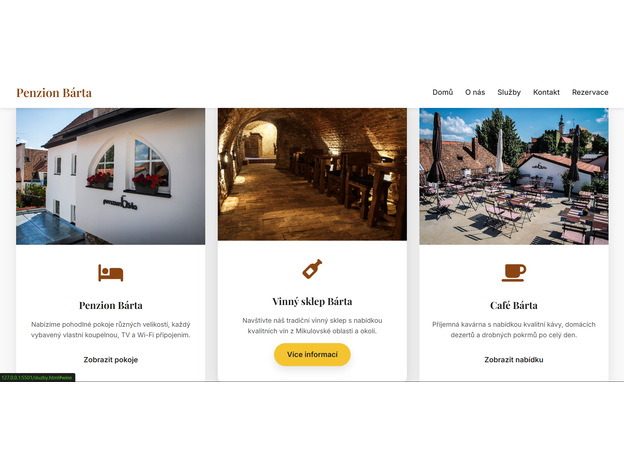Screen dimensions: 624x460
Task: Click the Penzion Bárta card heading
Action: point(111,306)
